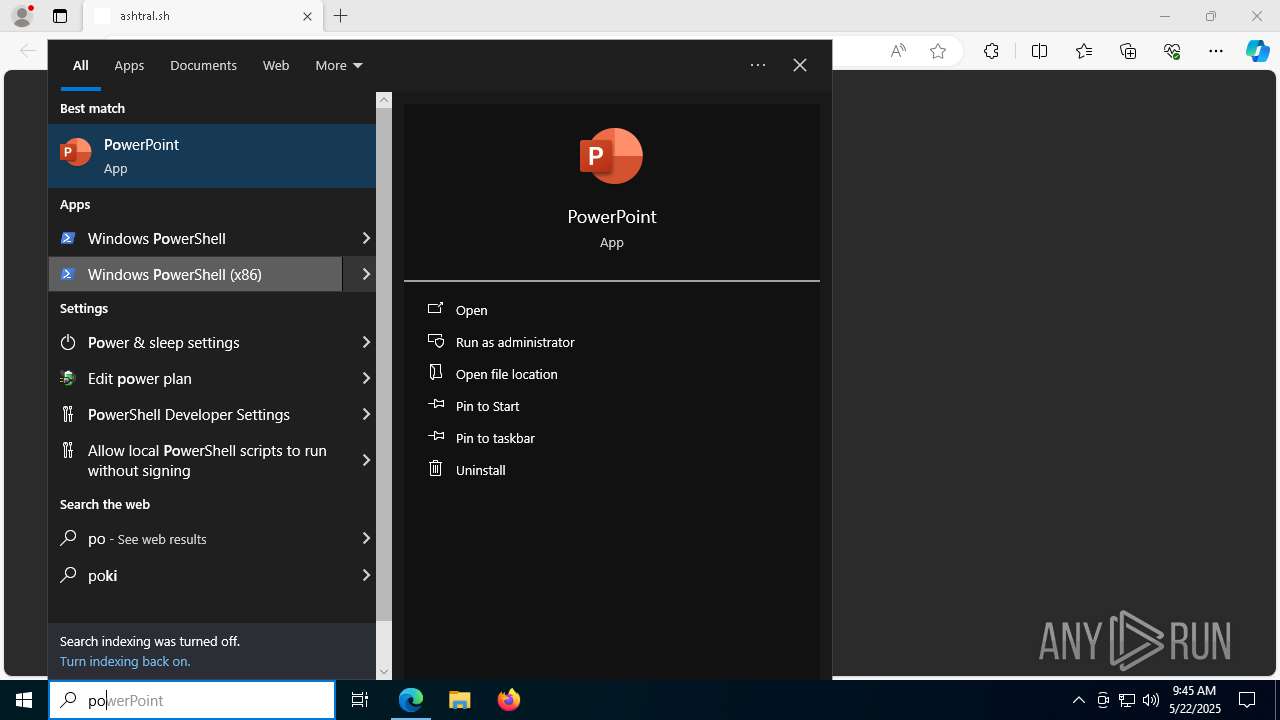Image resolution: width=1280 pixels, height=720 pixels.
Task: Open the volume control in tray
Action: (1151, 700)
